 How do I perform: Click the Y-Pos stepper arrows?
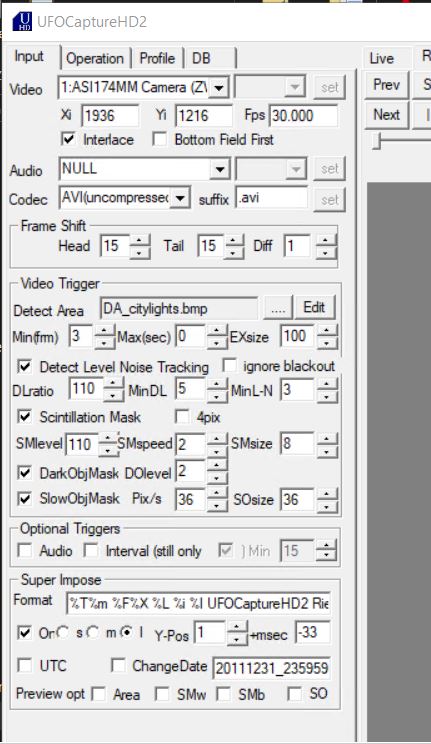pos(237,633)
